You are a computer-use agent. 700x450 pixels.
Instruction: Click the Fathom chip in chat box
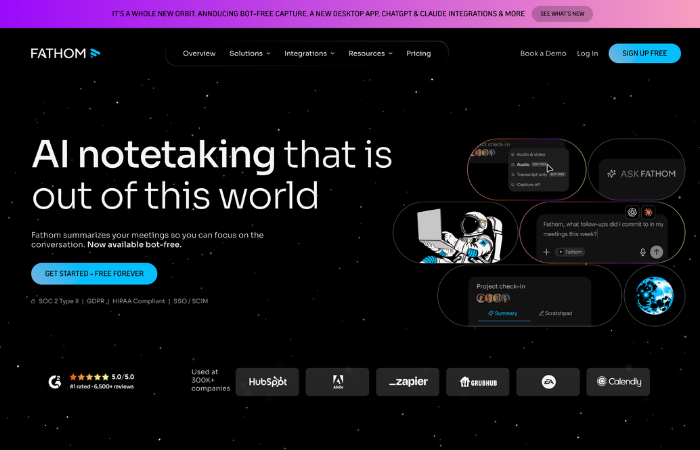tap(570, 252)
